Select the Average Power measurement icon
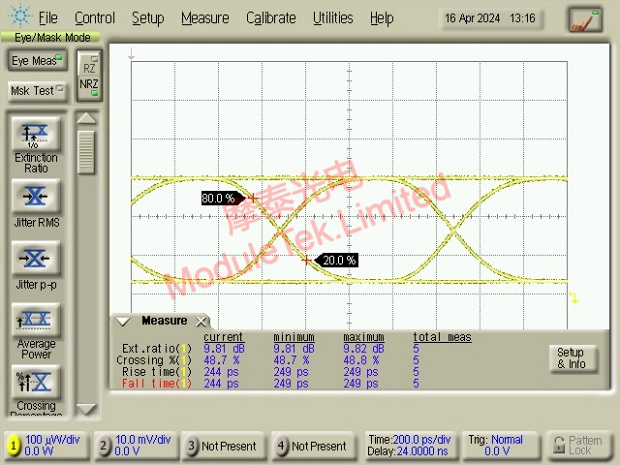The width and height of the screenshot is (620, 465). coord(36,320)
